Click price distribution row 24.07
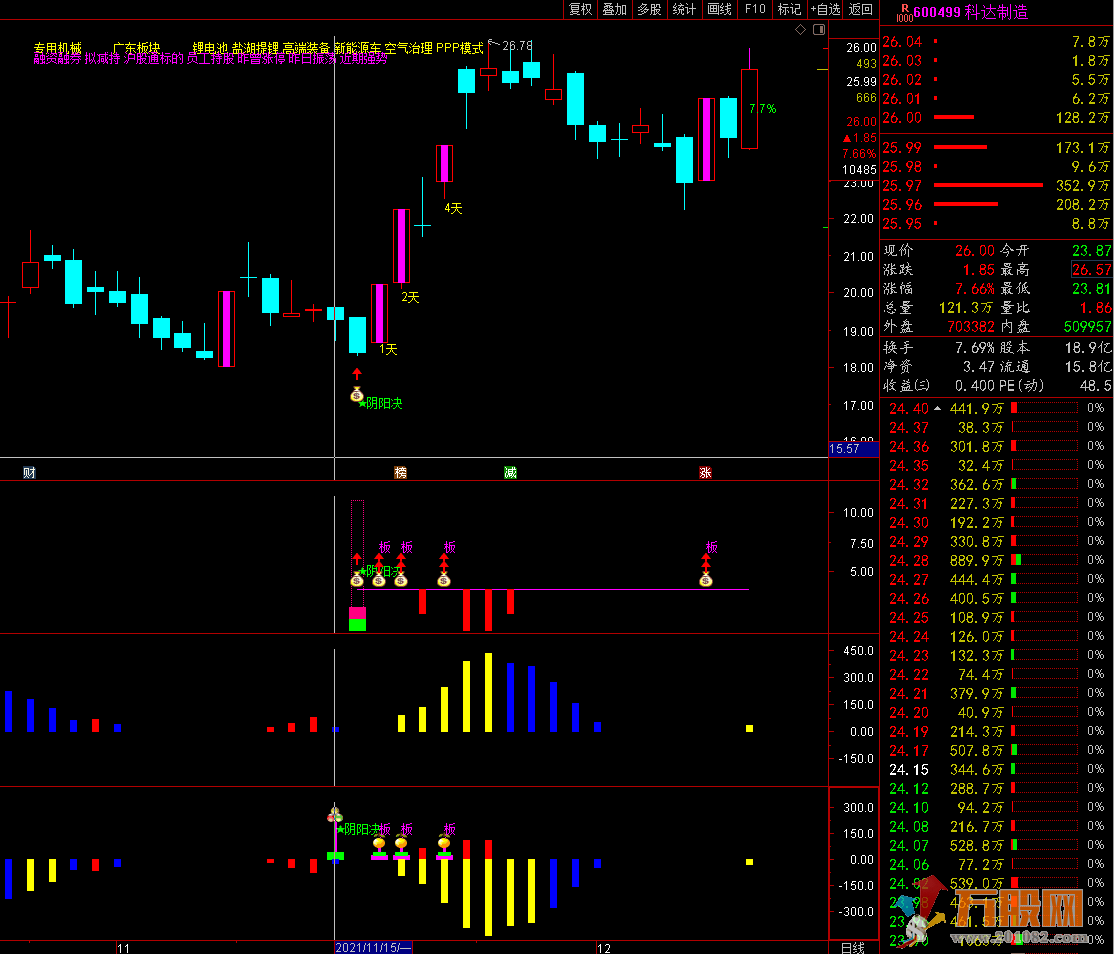1114x954 pixels. [997, 845]
